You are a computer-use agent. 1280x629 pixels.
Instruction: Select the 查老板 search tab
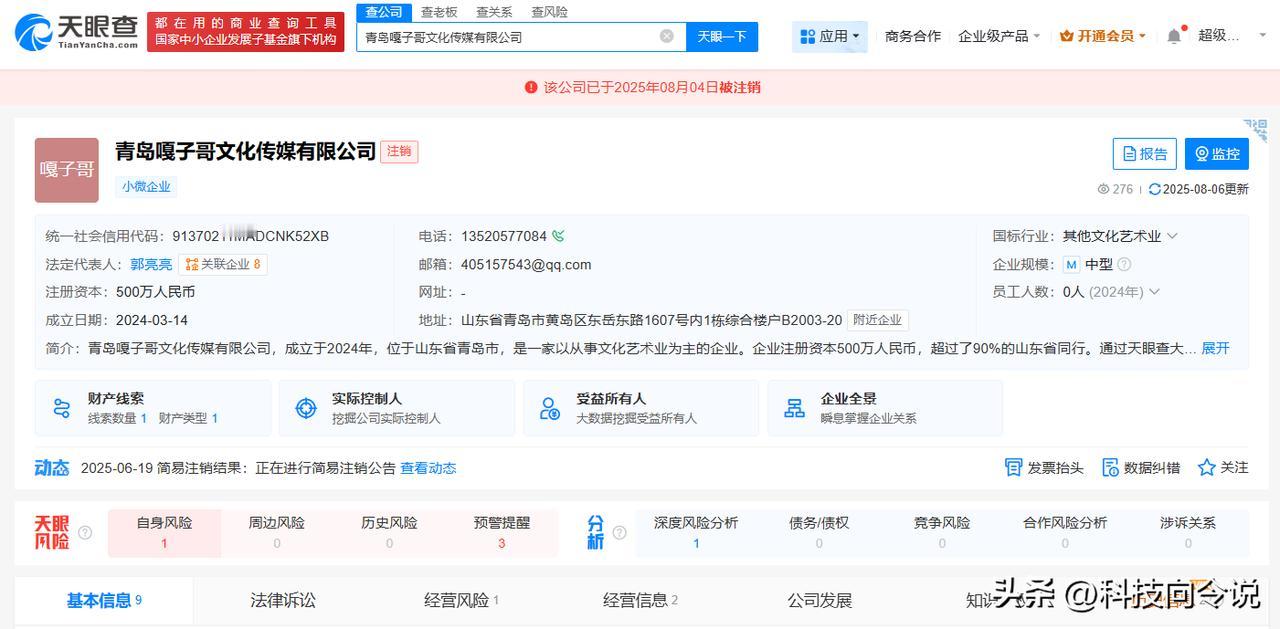click(439, 12)
